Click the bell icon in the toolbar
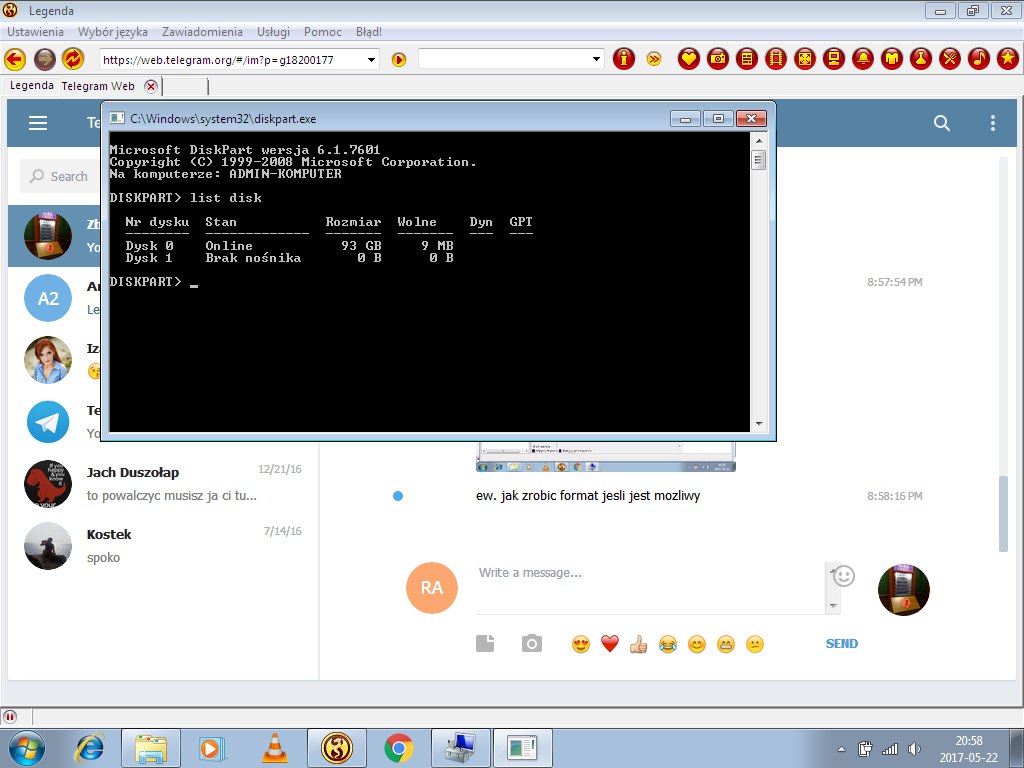 point(863,59)
